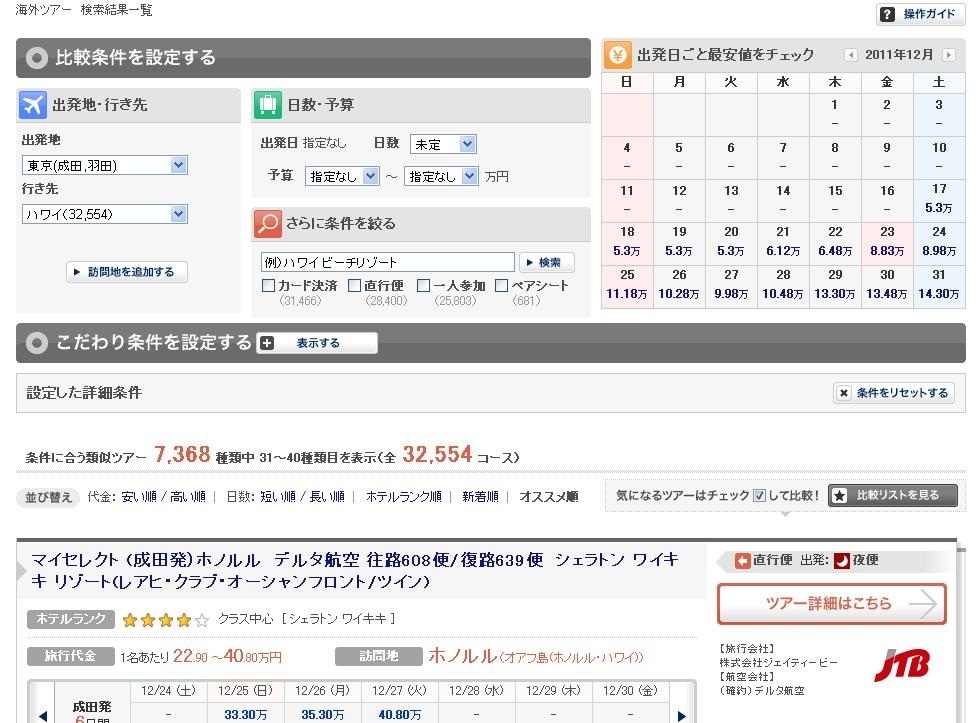
Task: Click the 検索 button
Action: pyautogui.click(x=546, y=262)
